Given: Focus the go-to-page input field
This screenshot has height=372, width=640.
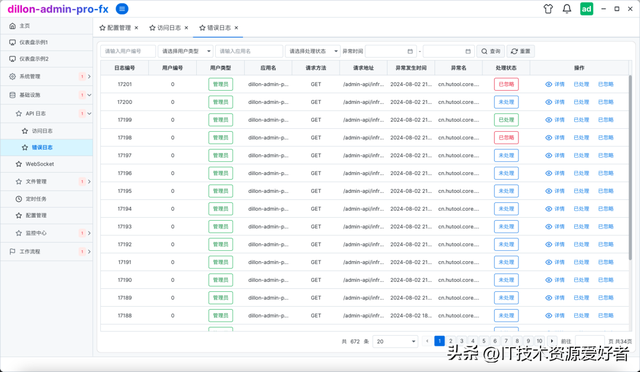Looking at the screenshot, I should coord(589,341).
